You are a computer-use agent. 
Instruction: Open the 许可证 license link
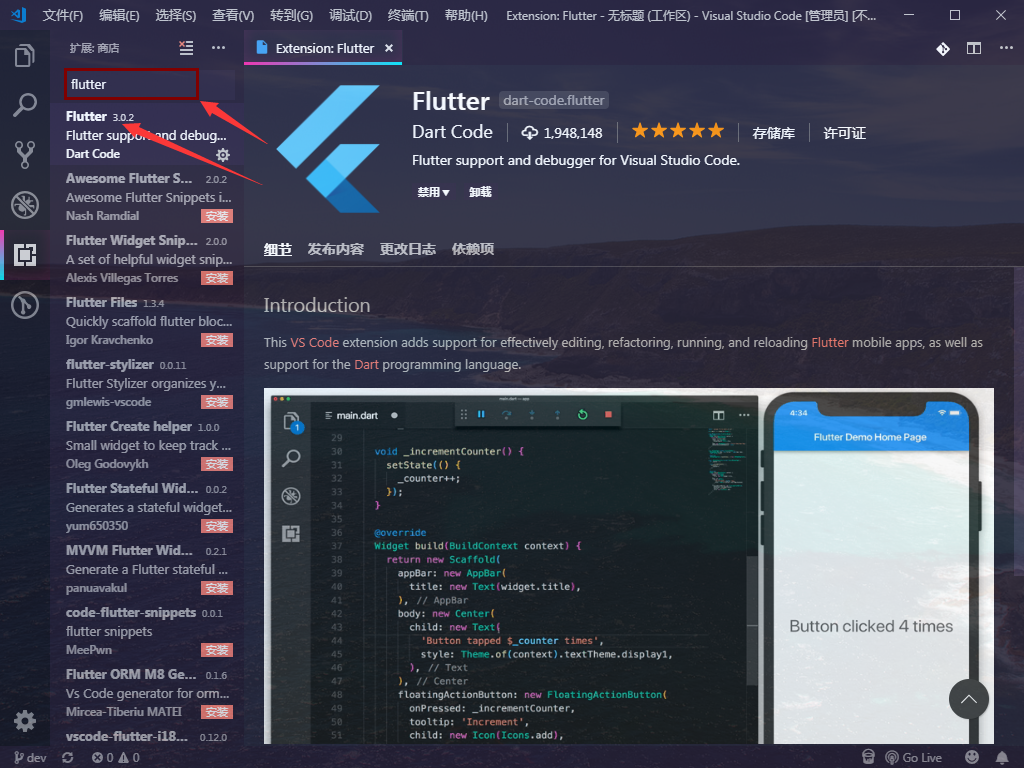[x=844, y=133]
